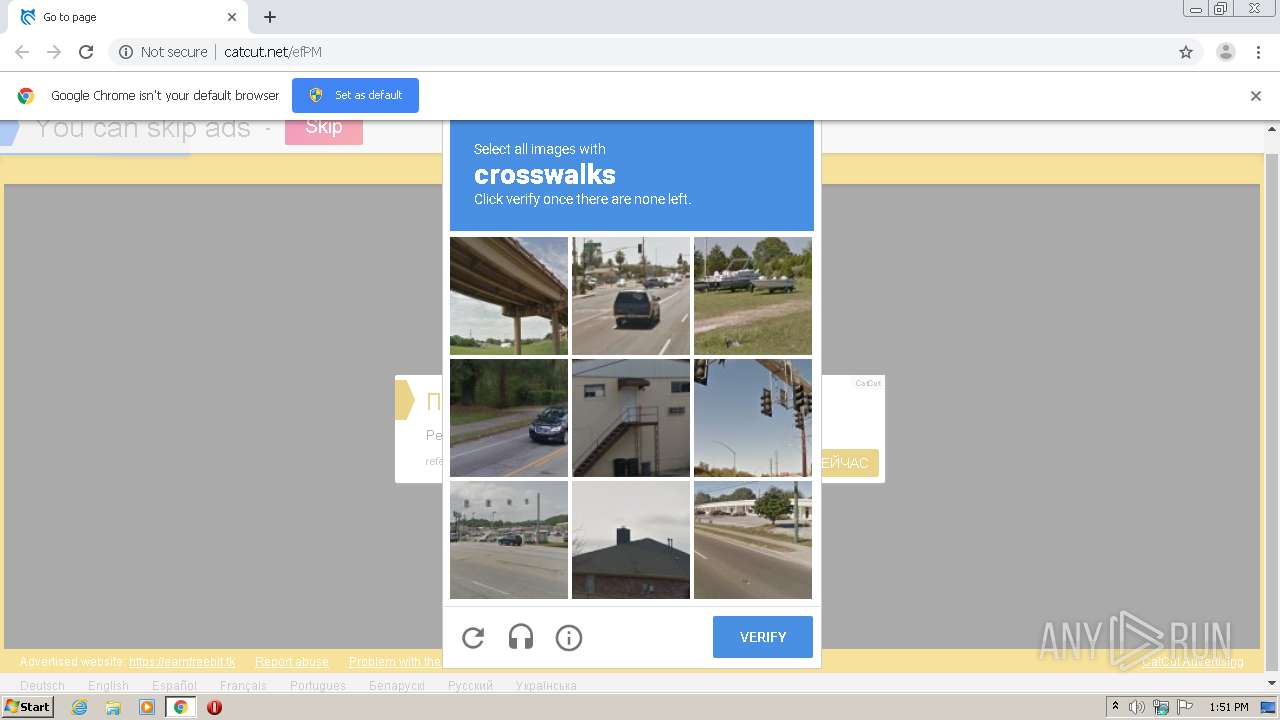Screen dimensions: 1280x720
Task: Click the address bar URL
Action: [x=273, y=52]
